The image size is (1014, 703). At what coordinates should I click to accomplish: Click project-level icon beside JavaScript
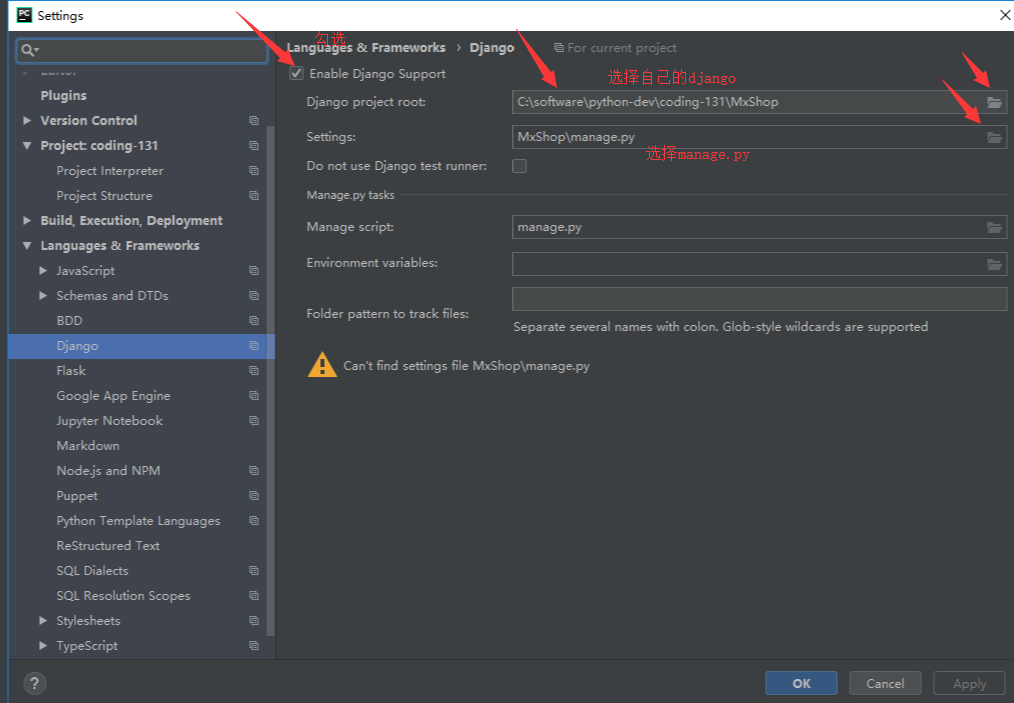pyautogui.click(x=254, y=270)
